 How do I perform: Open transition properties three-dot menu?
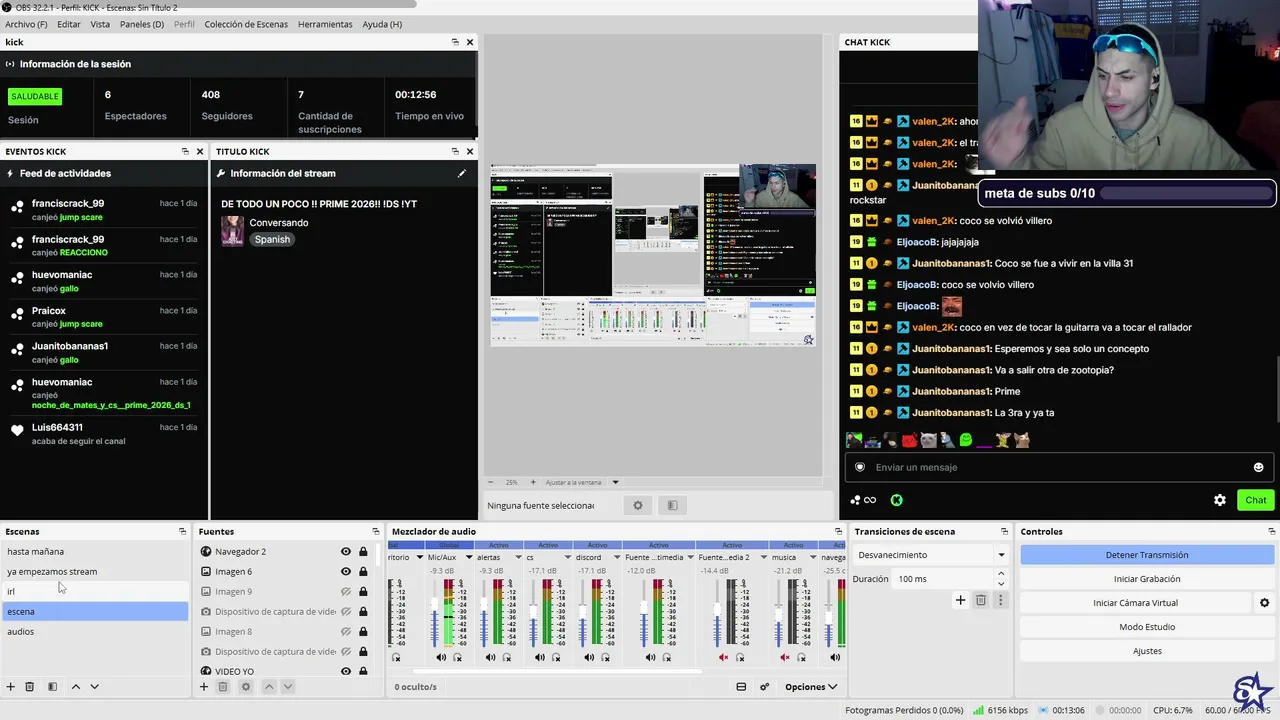point(1000,600)
